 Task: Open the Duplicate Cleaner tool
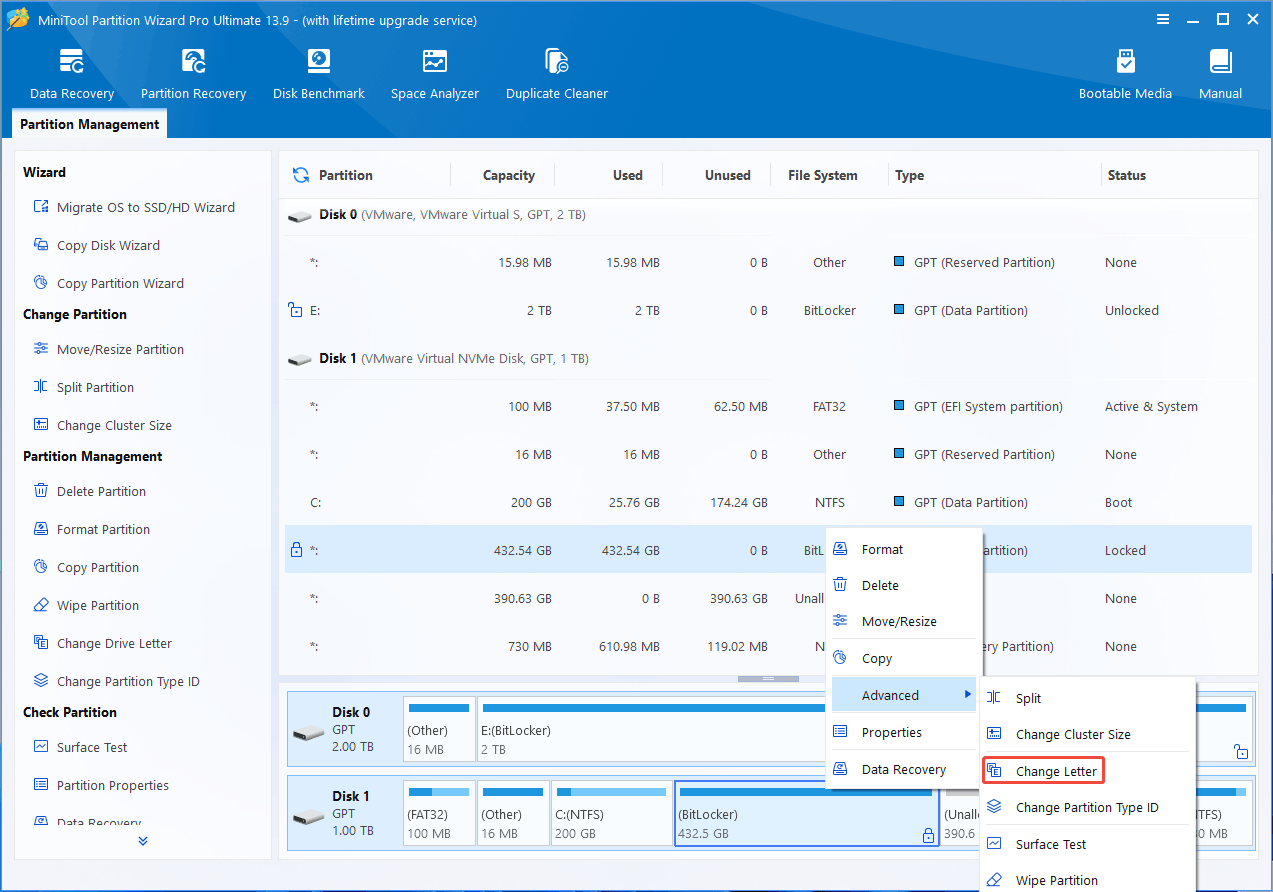pos(557,74)
